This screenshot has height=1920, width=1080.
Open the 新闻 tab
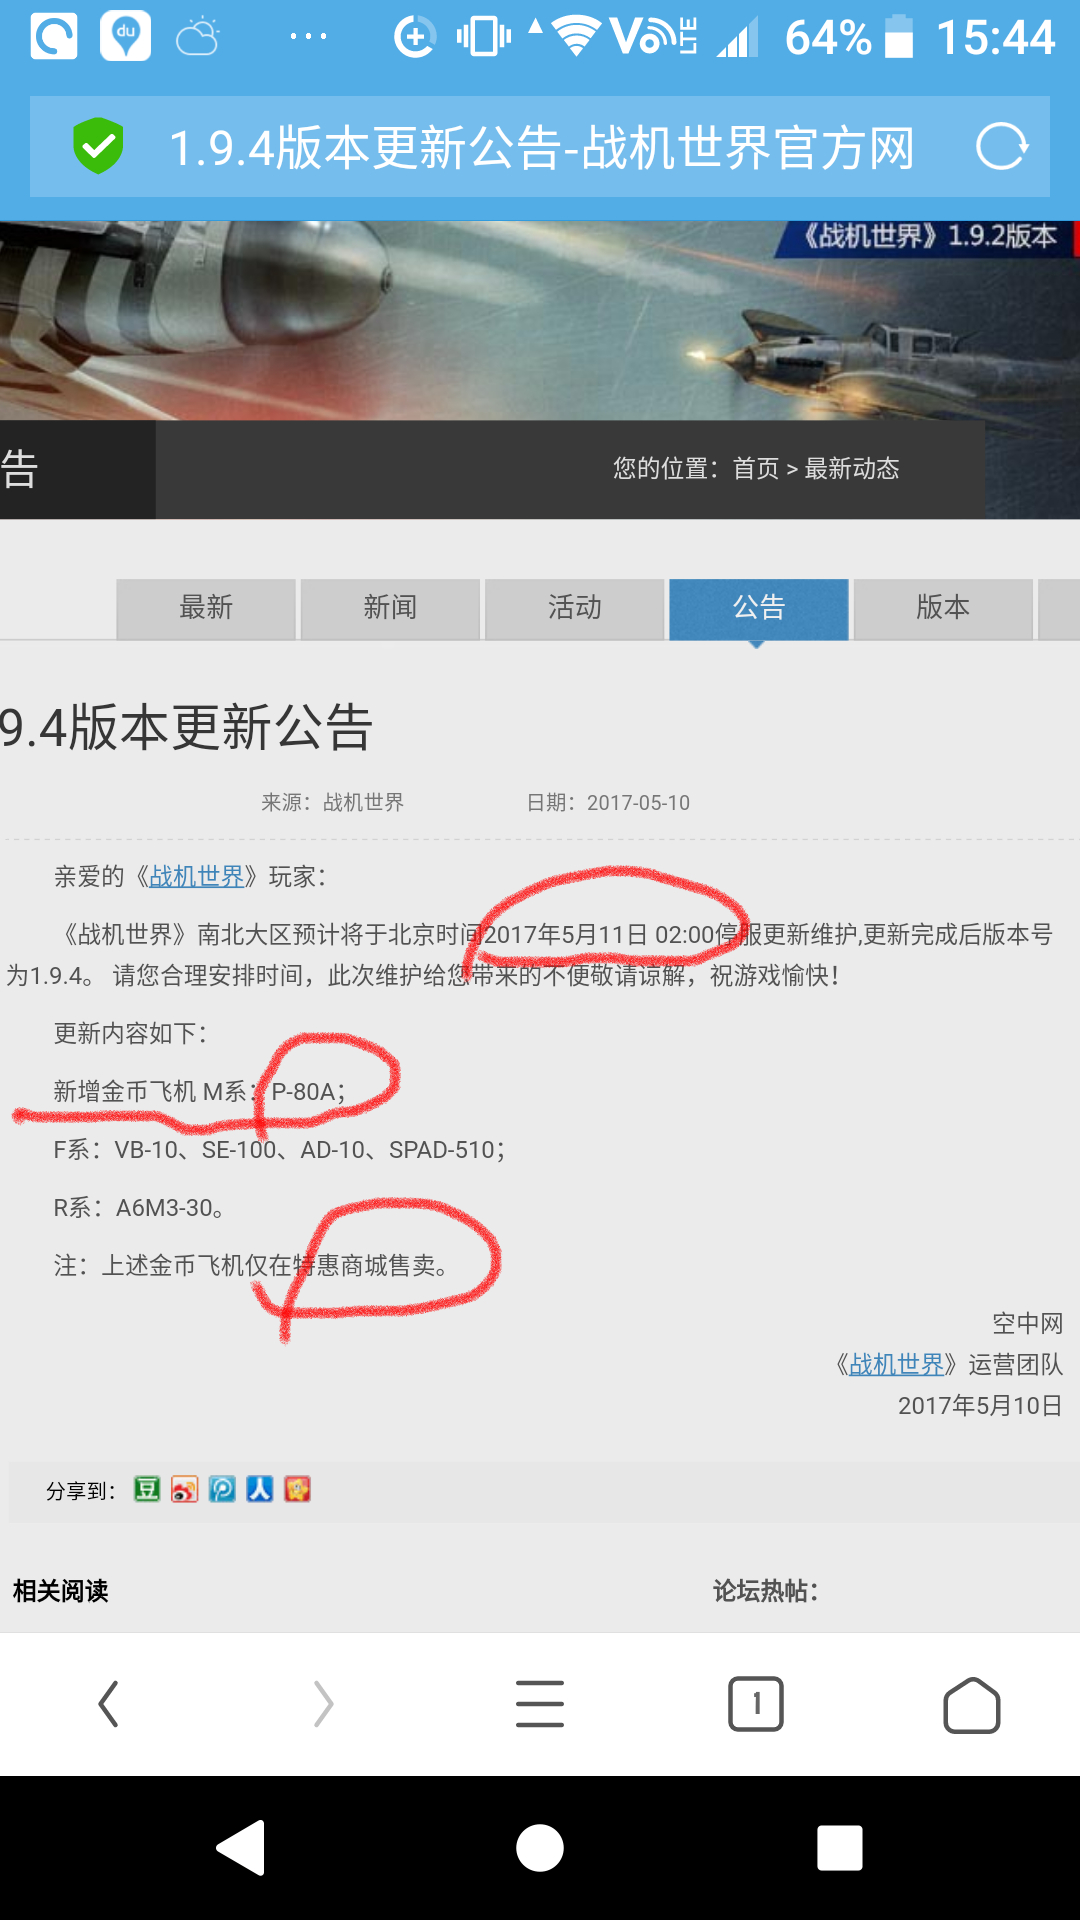click(390, 608)
